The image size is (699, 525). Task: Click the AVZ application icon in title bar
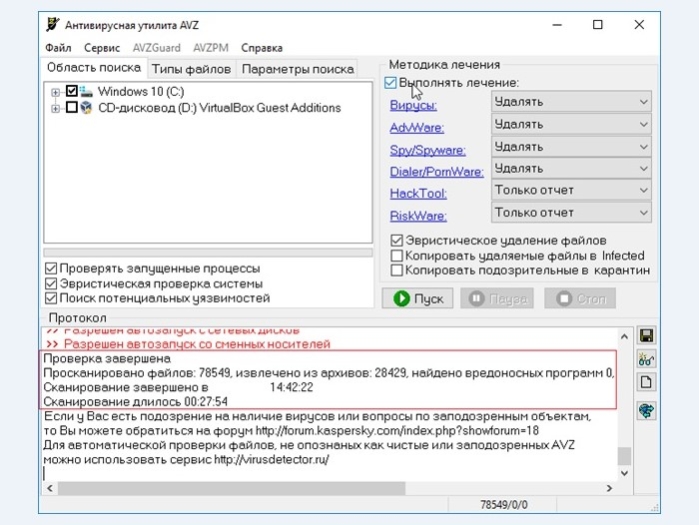tap(53, 25)
